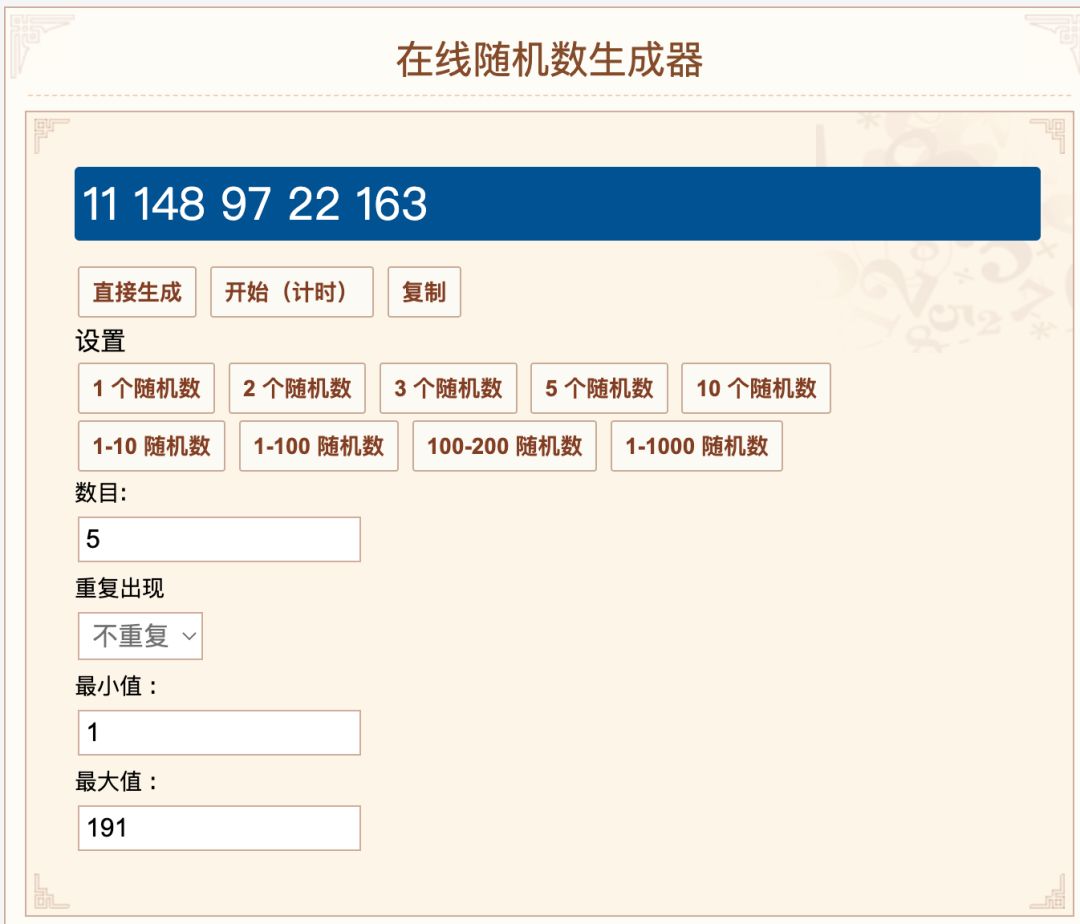Choose the 2 个随机数 preset
Screen dimensions: 1080x924
click(x=298, y=388)
